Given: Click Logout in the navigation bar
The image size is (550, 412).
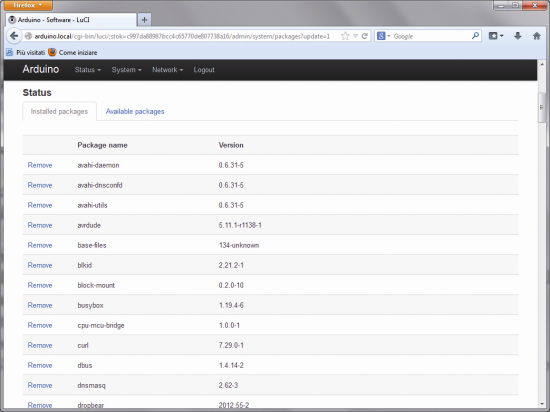Looking at the screenshot, I should tap(204, 70).
